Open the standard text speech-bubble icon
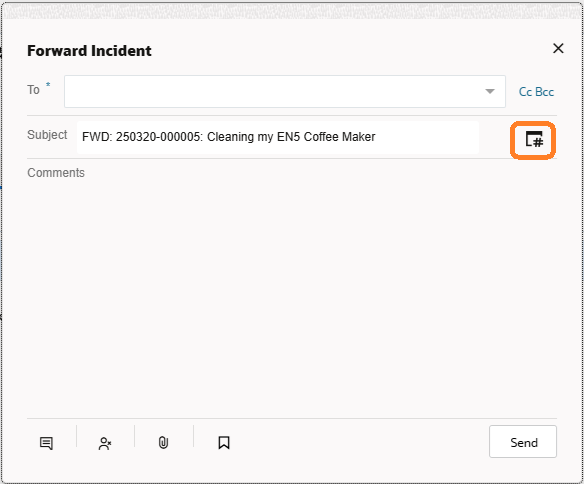Image resolution: width=584 pixels, height=484 pixels. [46, 443]
